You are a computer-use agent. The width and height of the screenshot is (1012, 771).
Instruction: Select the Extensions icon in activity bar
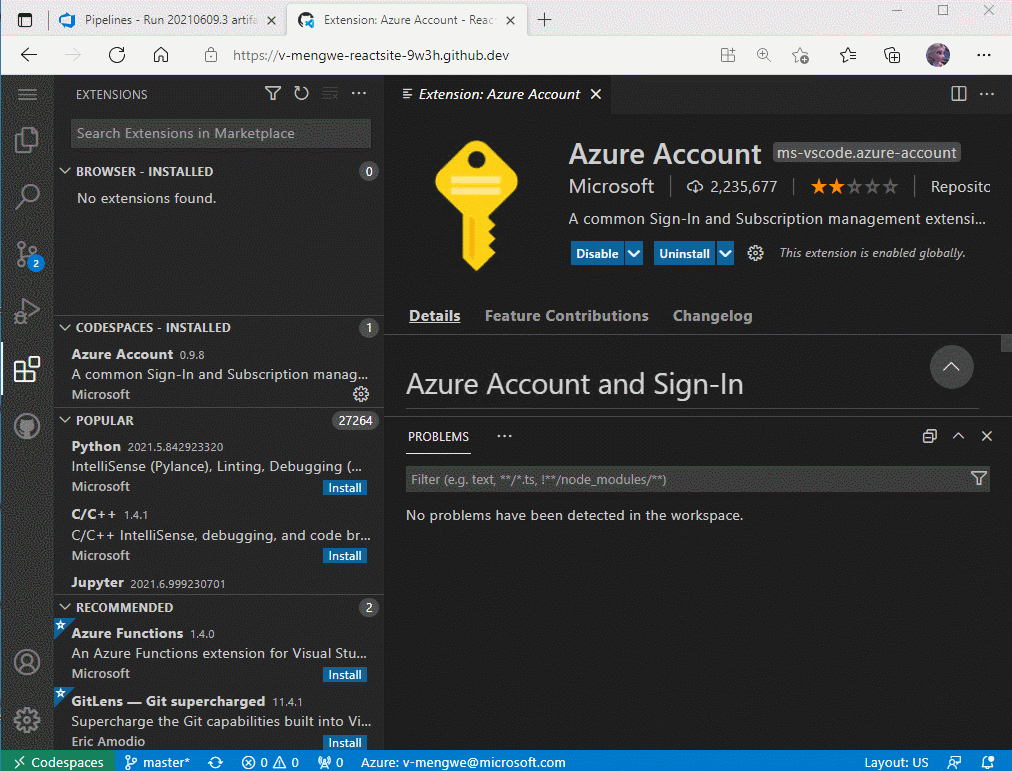[27, 368]
